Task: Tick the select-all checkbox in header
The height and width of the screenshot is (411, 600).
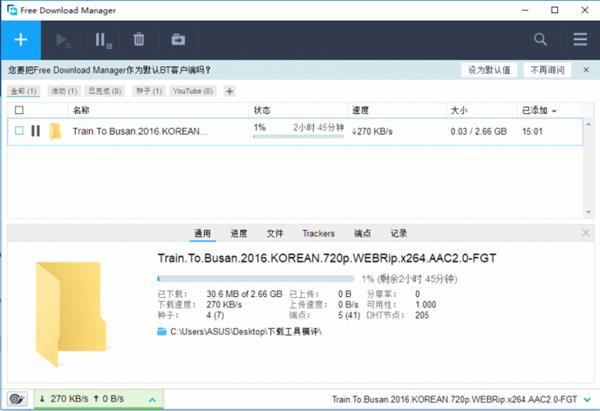Action: (x=19, y=110)
